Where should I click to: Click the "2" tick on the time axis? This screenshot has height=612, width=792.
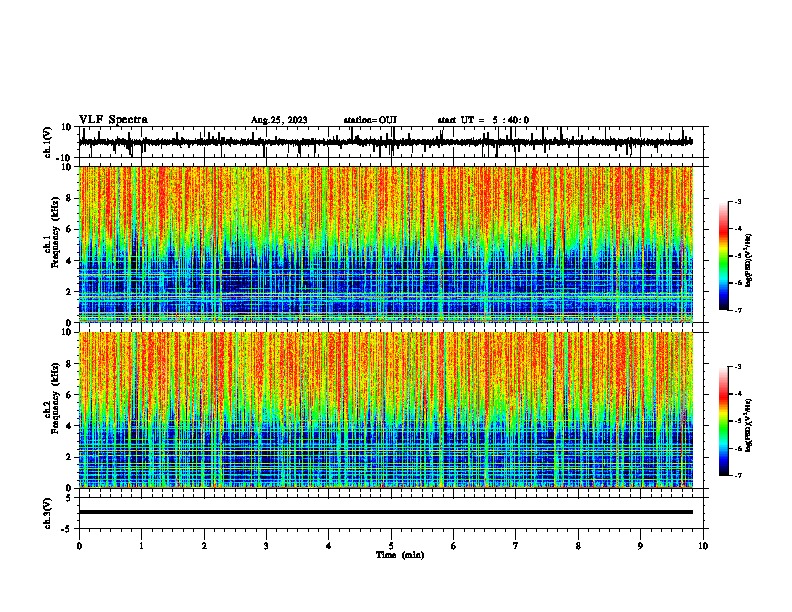pos(204,546)
